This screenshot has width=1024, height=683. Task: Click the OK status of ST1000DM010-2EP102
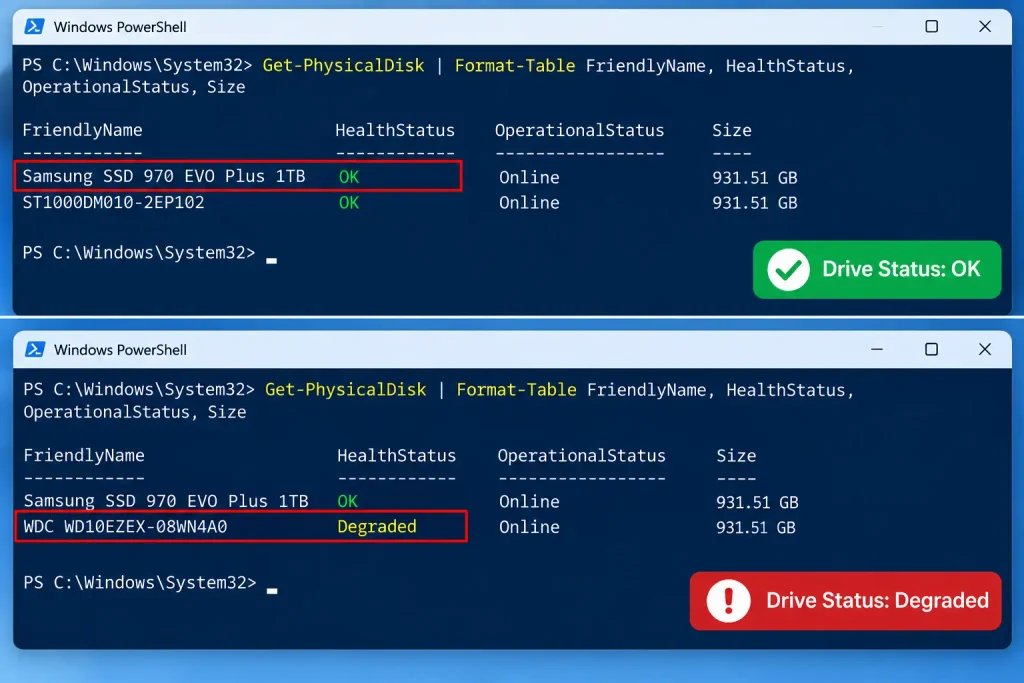tap(349, 203)
